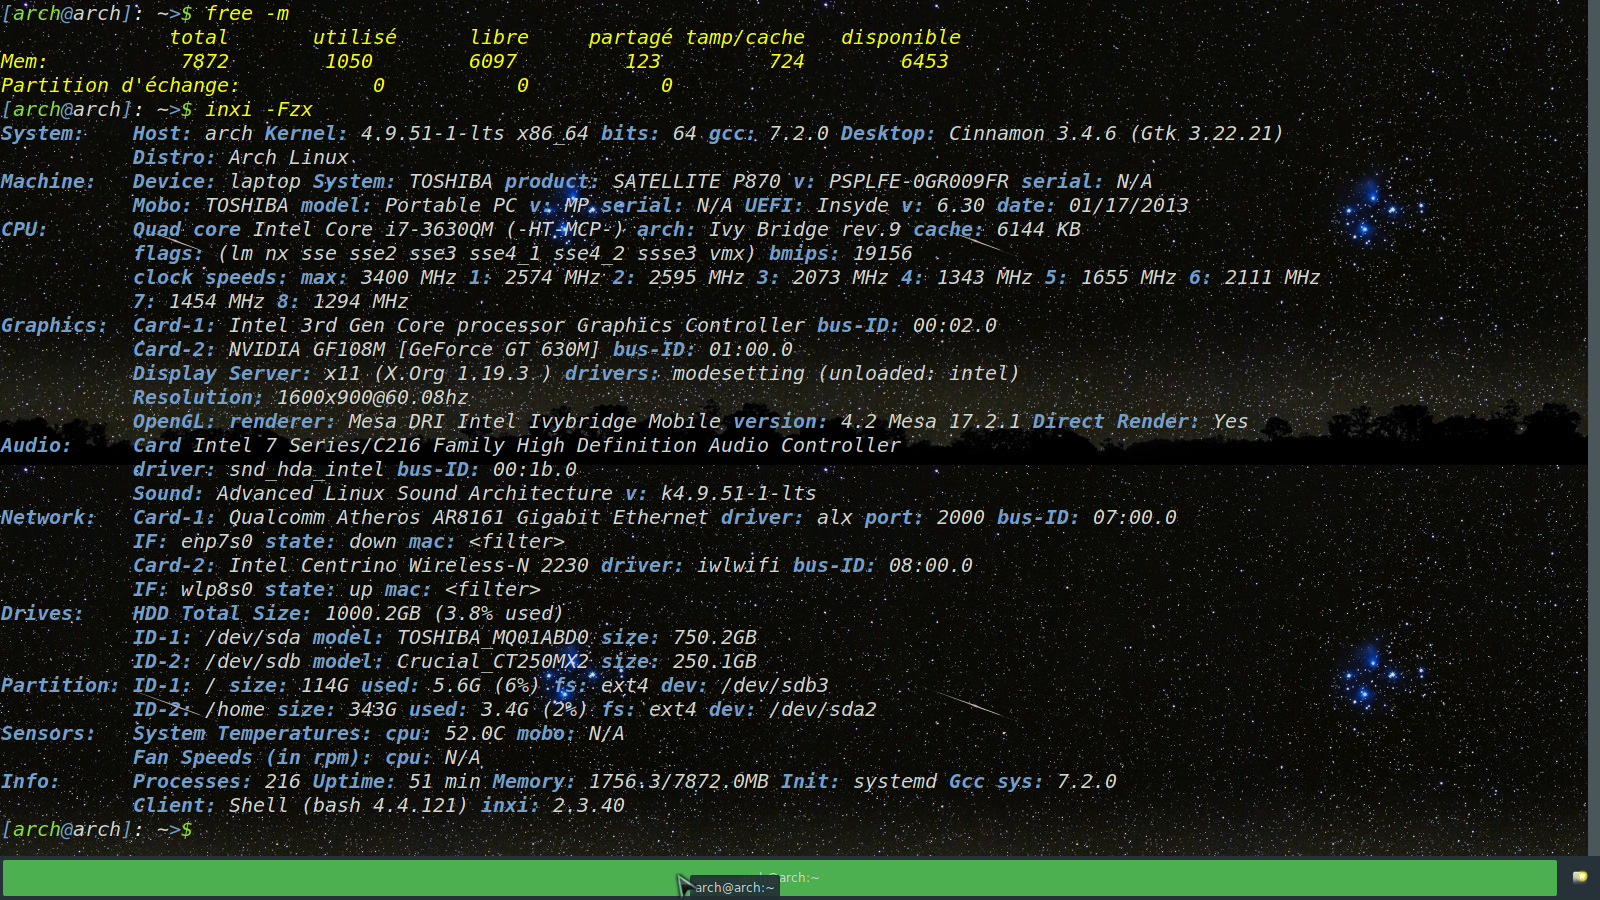The width and height of the screenshot is (1600, 900).
Task: Click the 'System:' section label
Action: pos(43,134)
